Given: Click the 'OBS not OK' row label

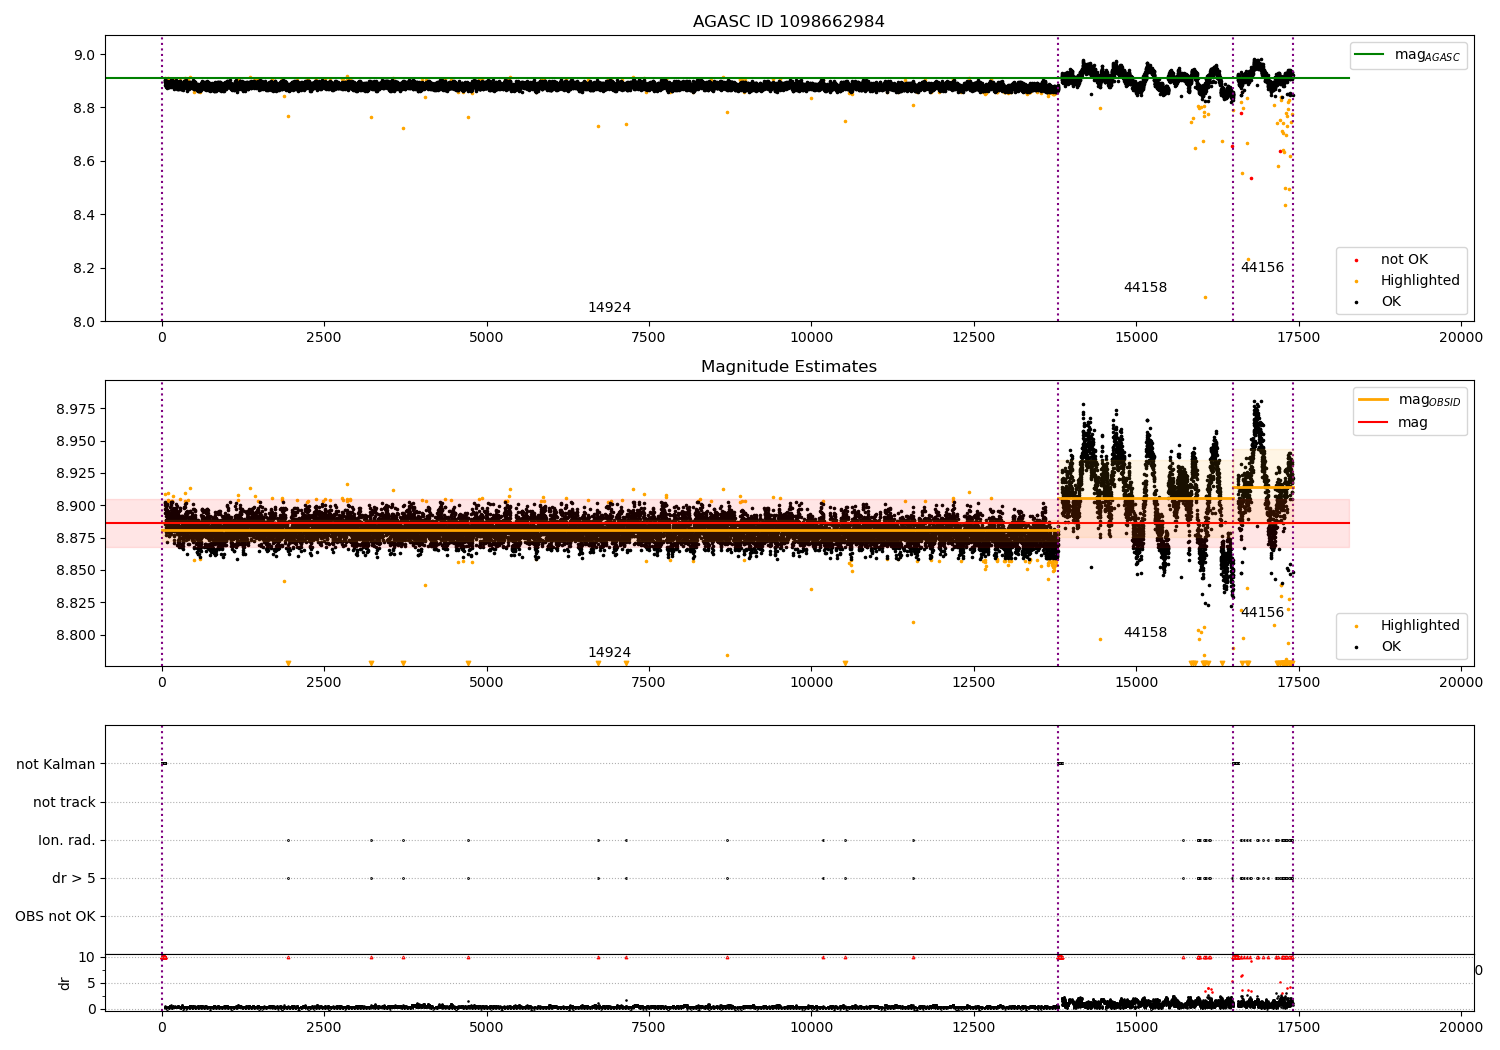Looking at the screenshot, I should 55,917.
